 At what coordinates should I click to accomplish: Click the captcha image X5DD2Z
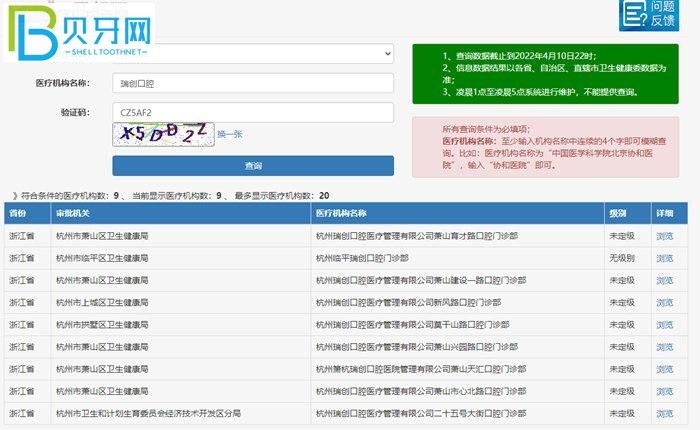163,133
